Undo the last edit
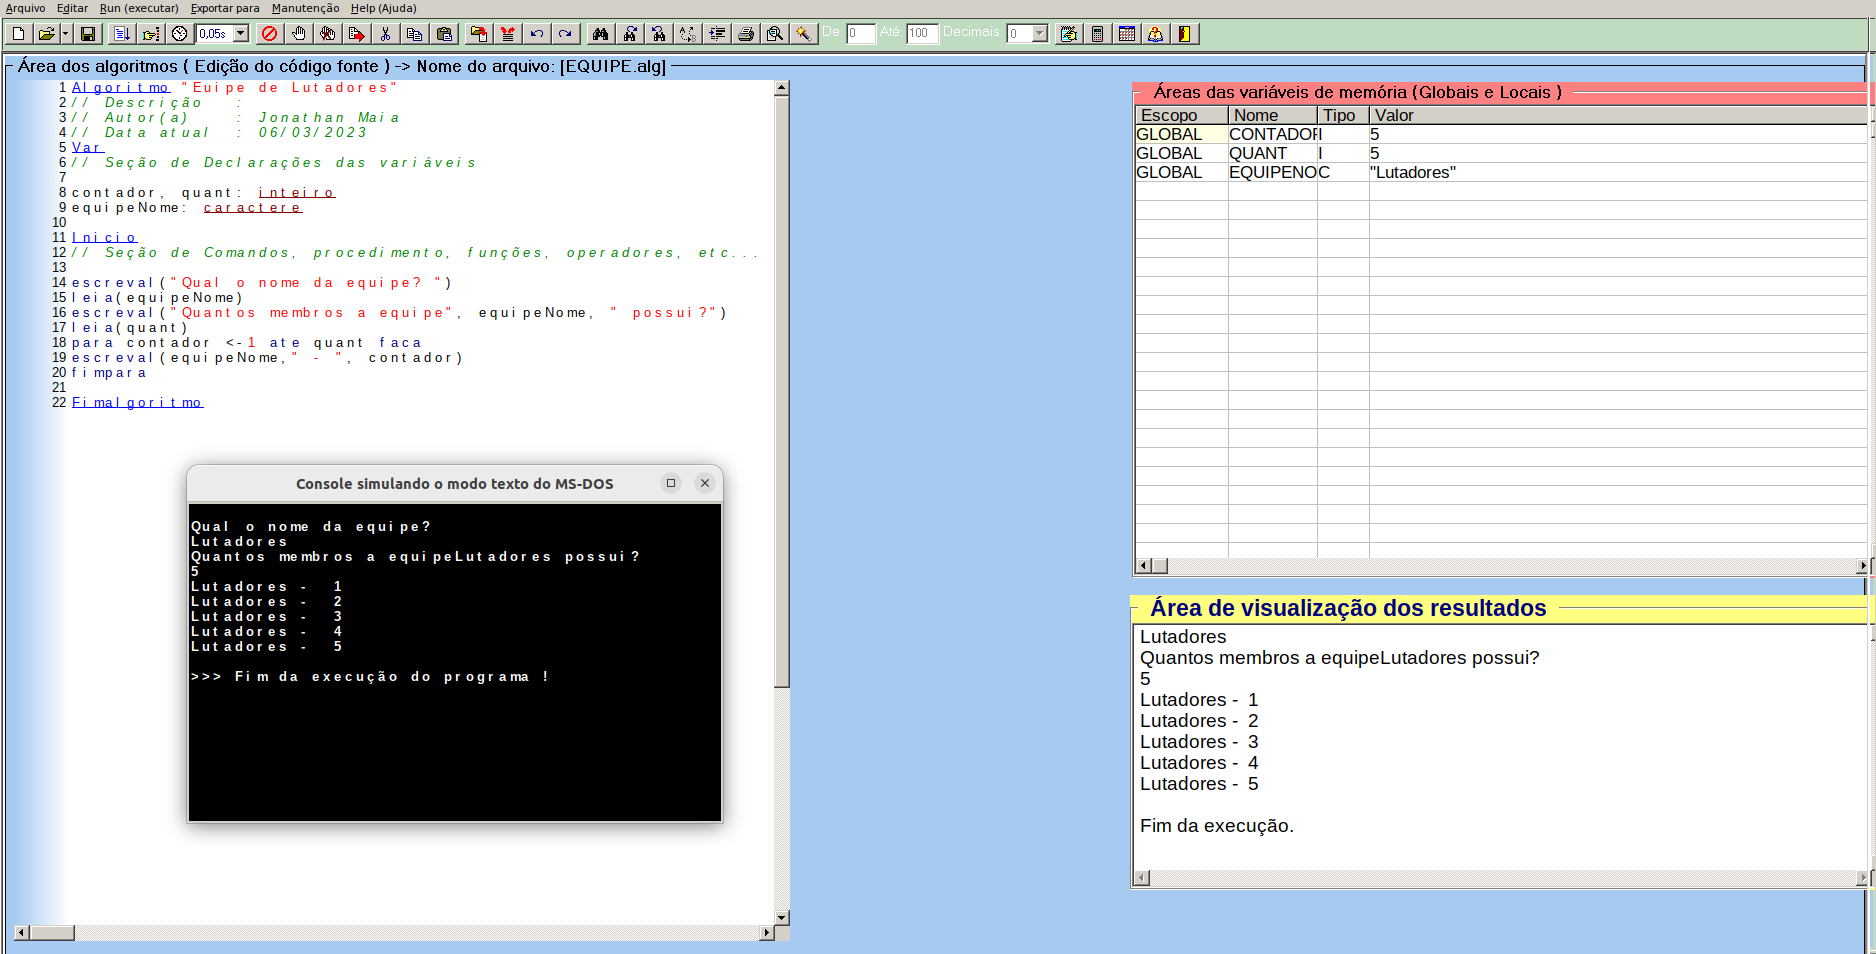The height and width of the screenshot is (954, 1876). pyautogui.click(x=537, y=34)
